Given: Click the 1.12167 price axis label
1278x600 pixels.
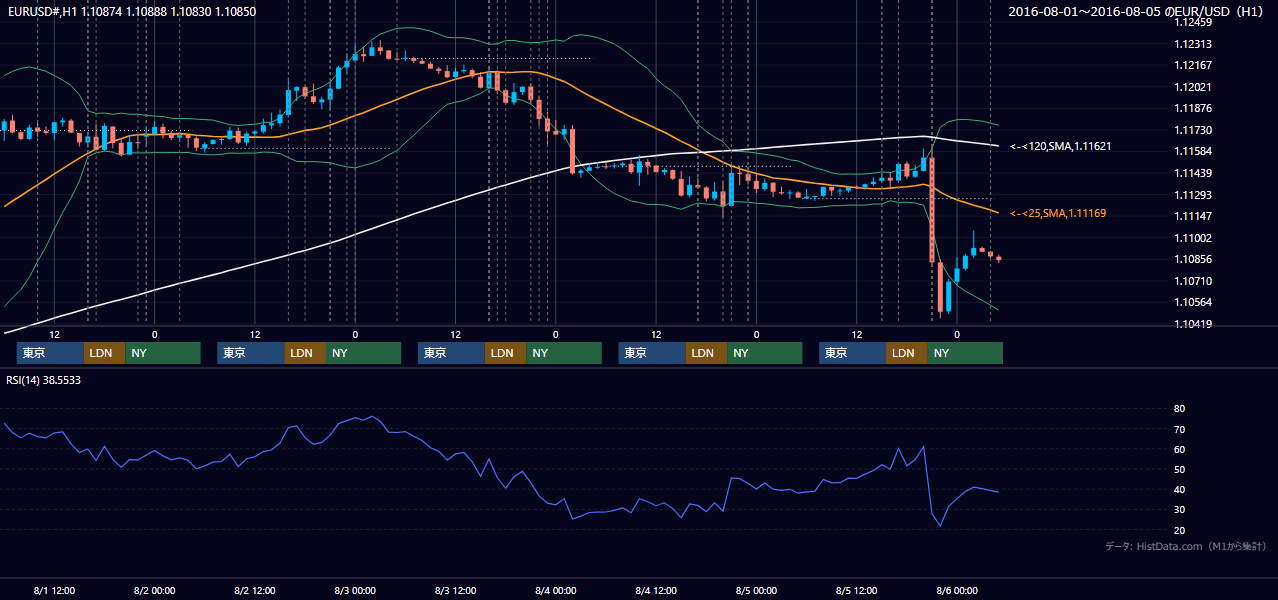Looking at the screenshot, I should coord(1193,65).
